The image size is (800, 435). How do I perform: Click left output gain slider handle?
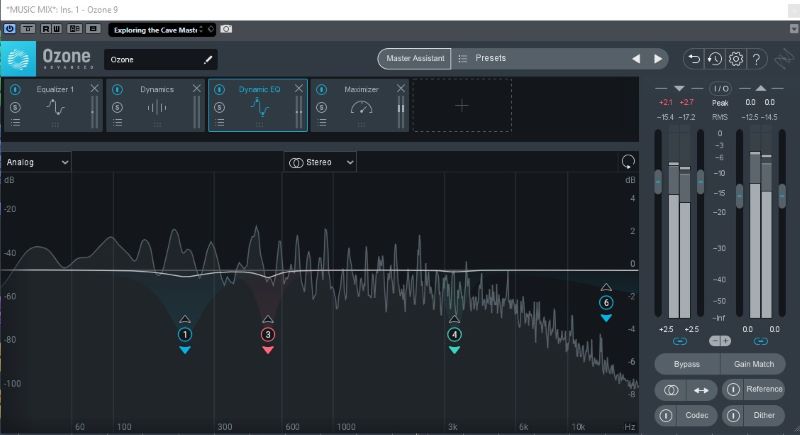pos(739,196)
